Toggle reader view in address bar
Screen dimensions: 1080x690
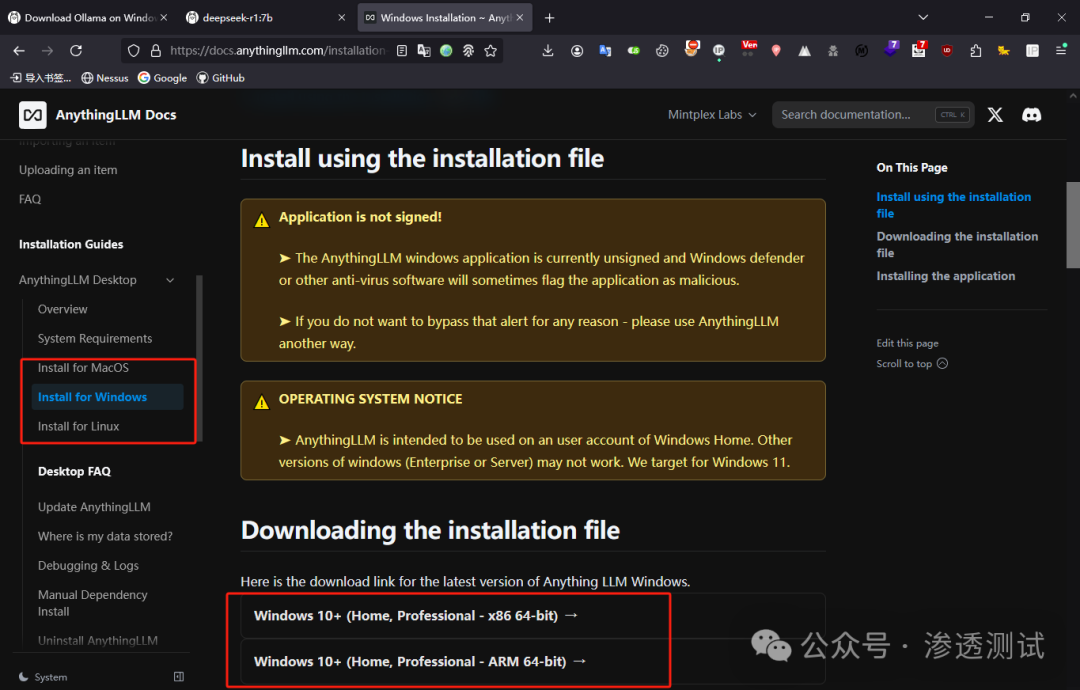point(402,50)
